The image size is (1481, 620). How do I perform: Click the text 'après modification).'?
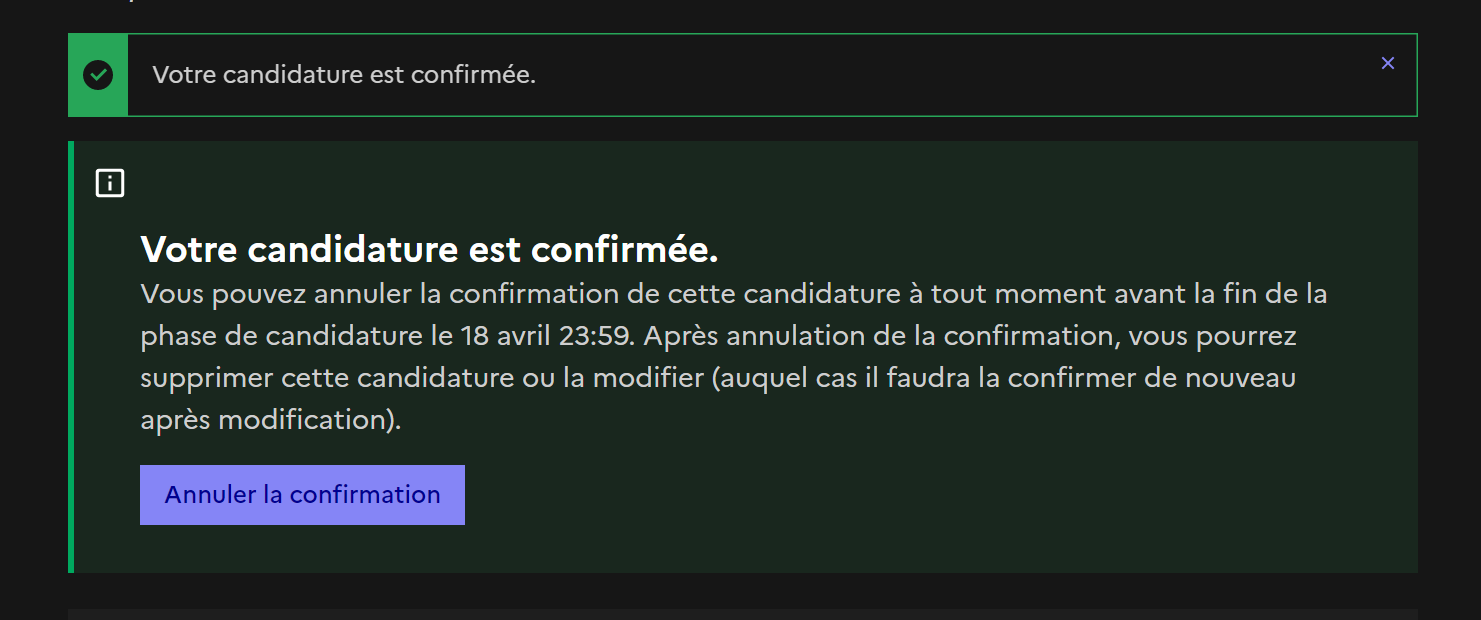(x=270, y=420)
